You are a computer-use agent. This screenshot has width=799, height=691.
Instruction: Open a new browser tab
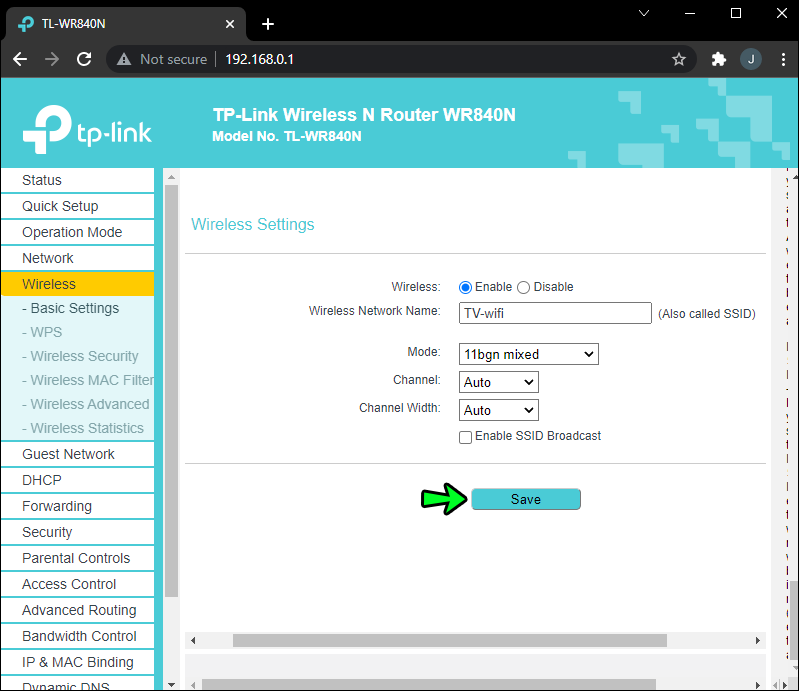[x=268, y=24]
